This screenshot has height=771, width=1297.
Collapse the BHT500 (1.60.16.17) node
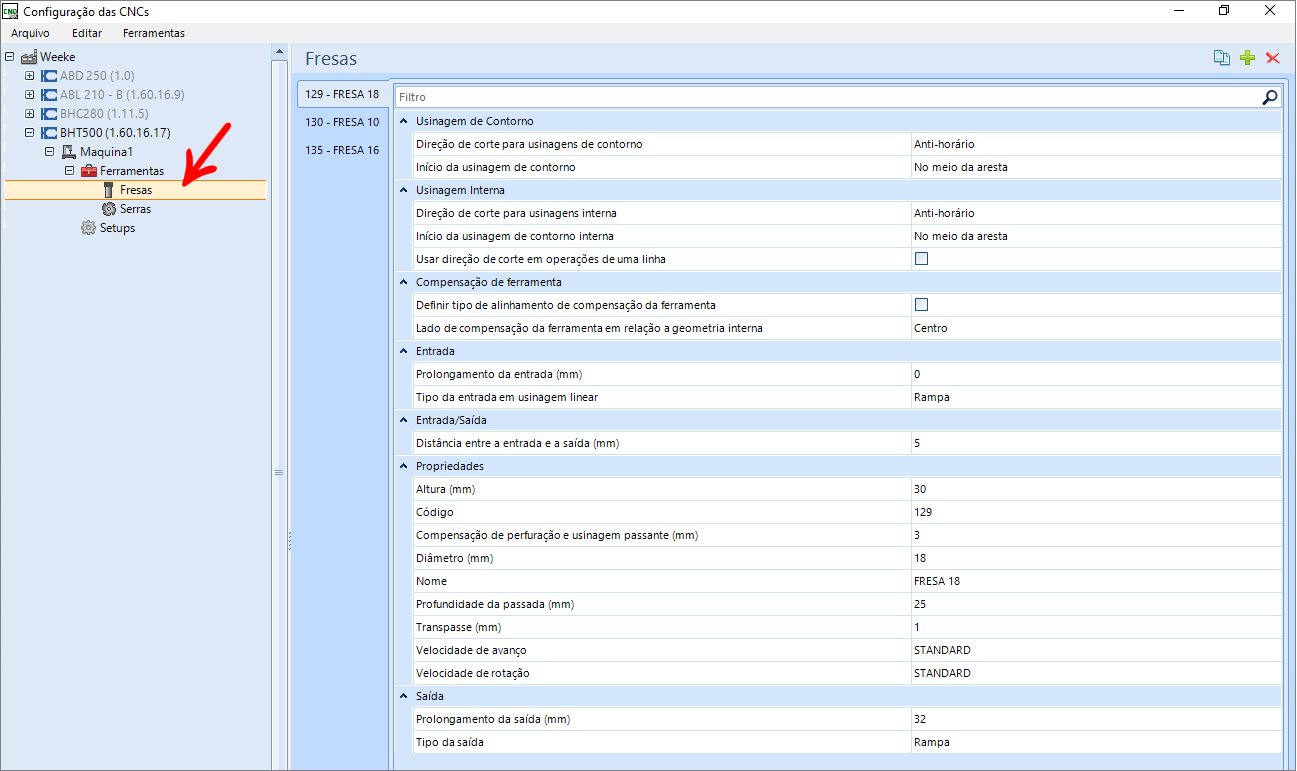click(x=30, y=133)
